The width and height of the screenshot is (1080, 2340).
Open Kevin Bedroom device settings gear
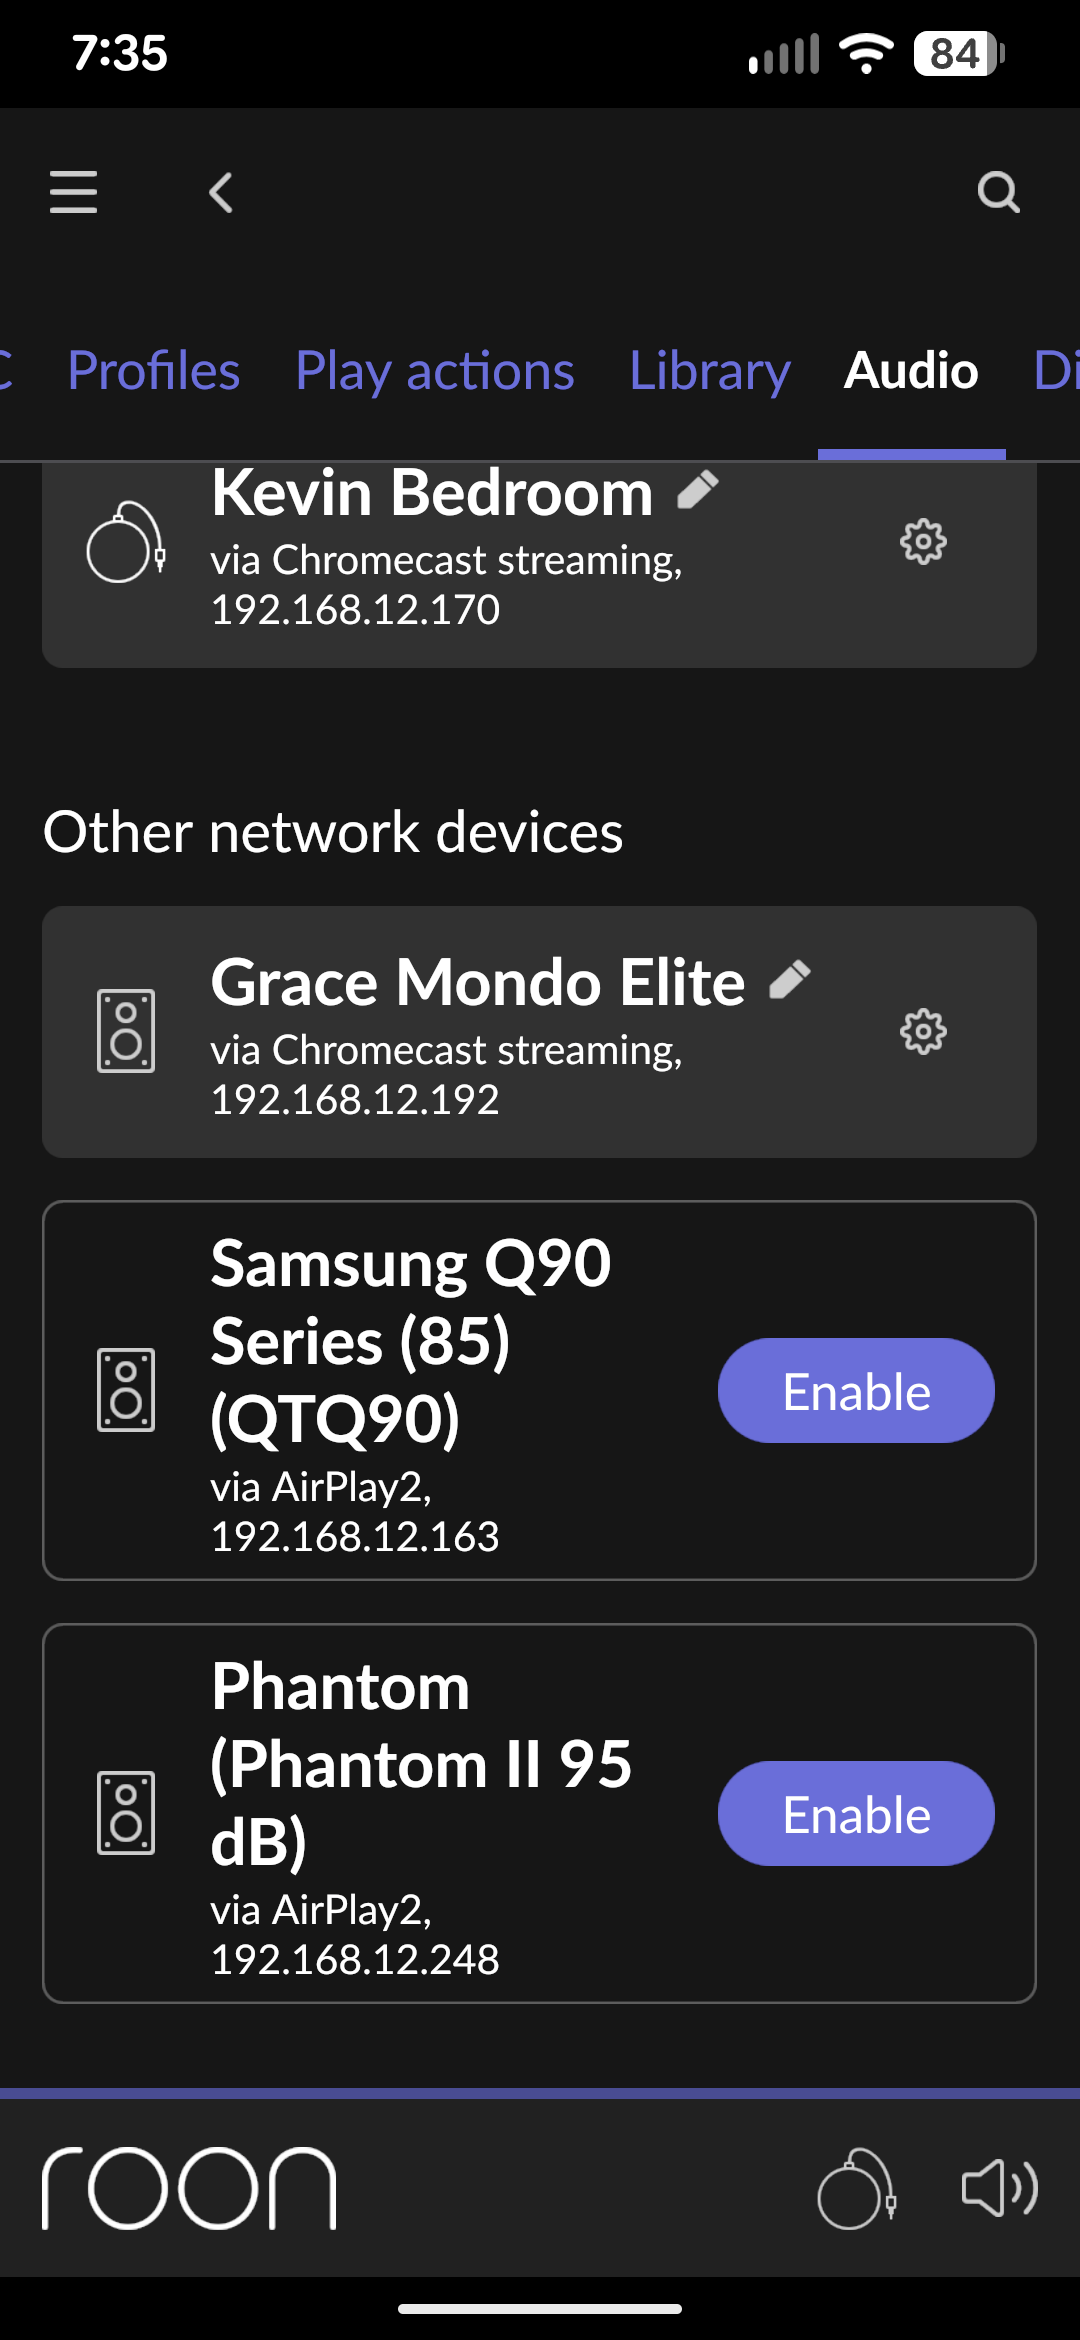coord(922,542)
